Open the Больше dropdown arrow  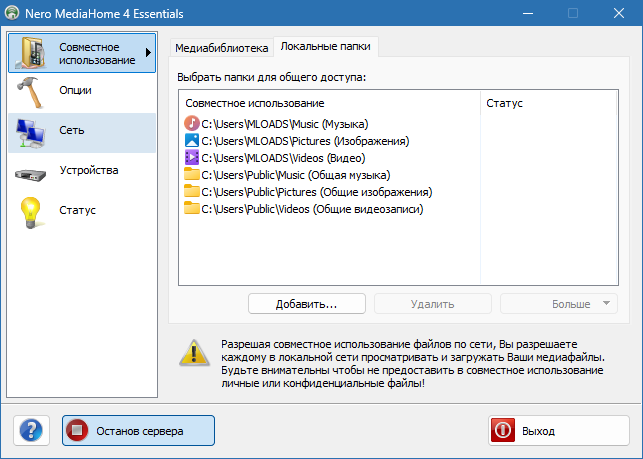607,304
